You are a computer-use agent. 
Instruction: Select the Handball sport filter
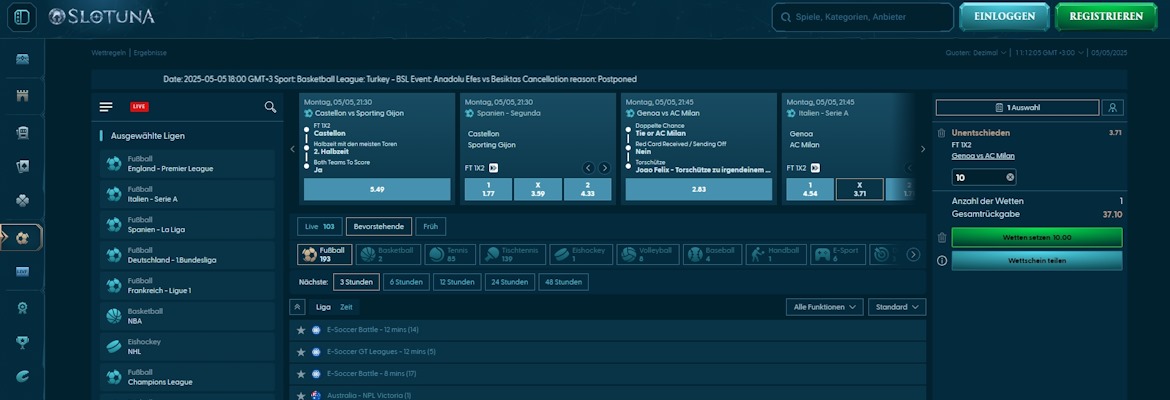point(776,254)
